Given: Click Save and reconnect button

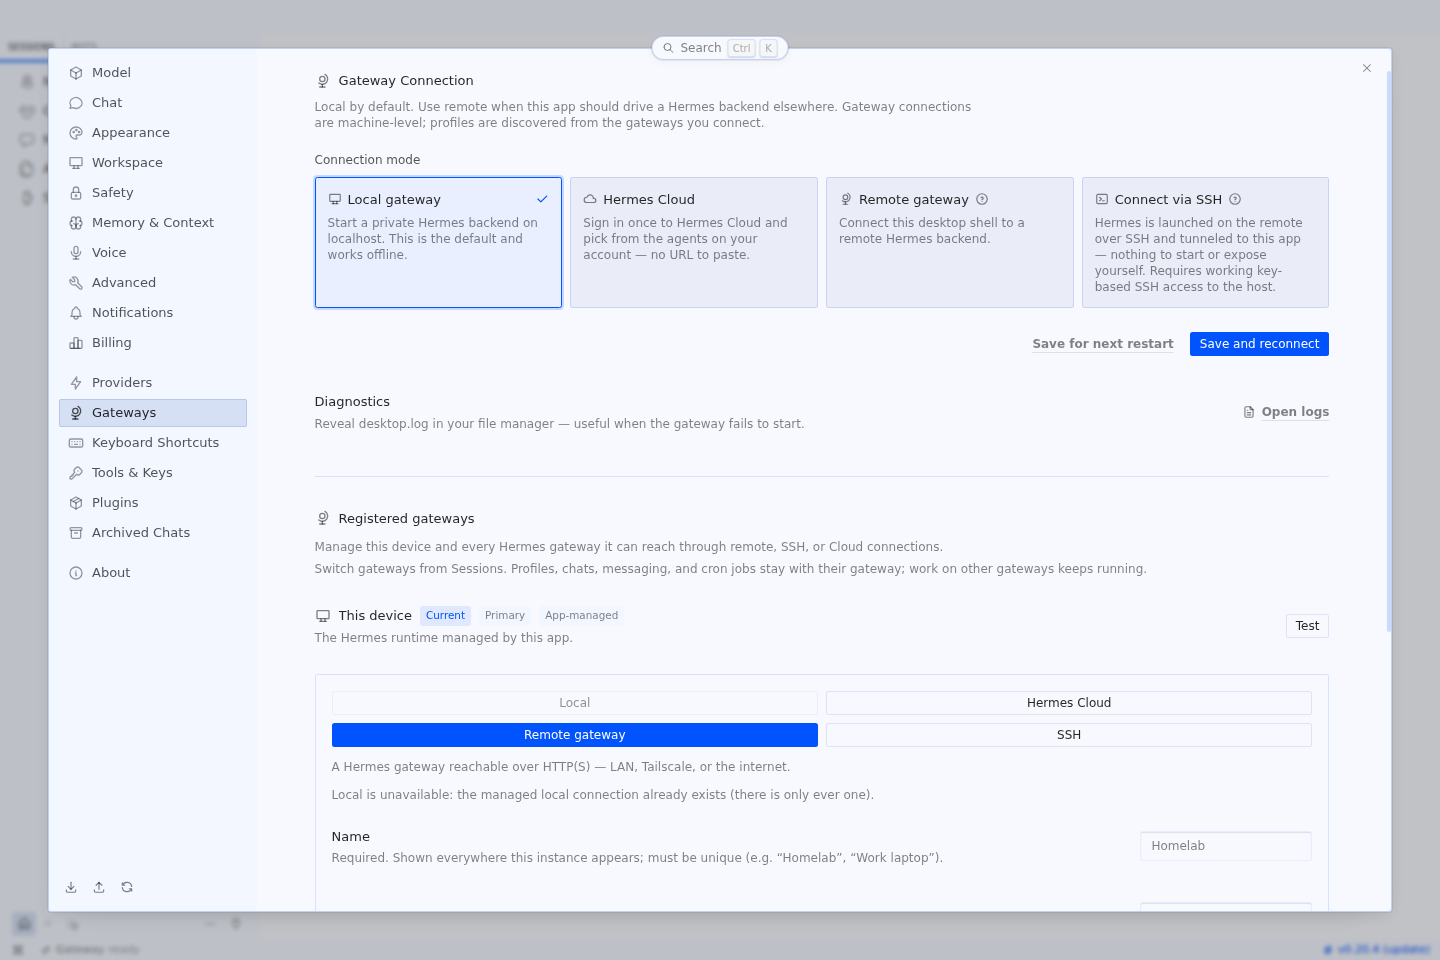Looking at the screenshot, I should click(1259, 344).
